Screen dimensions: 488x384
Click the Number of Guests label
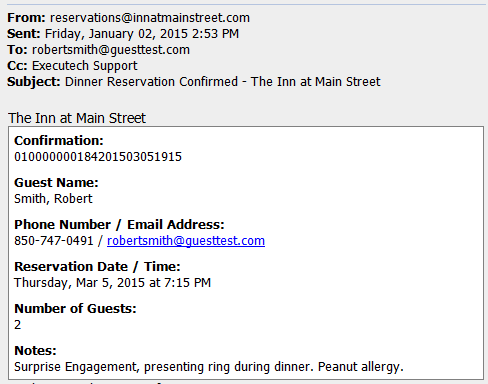(75, 309)
